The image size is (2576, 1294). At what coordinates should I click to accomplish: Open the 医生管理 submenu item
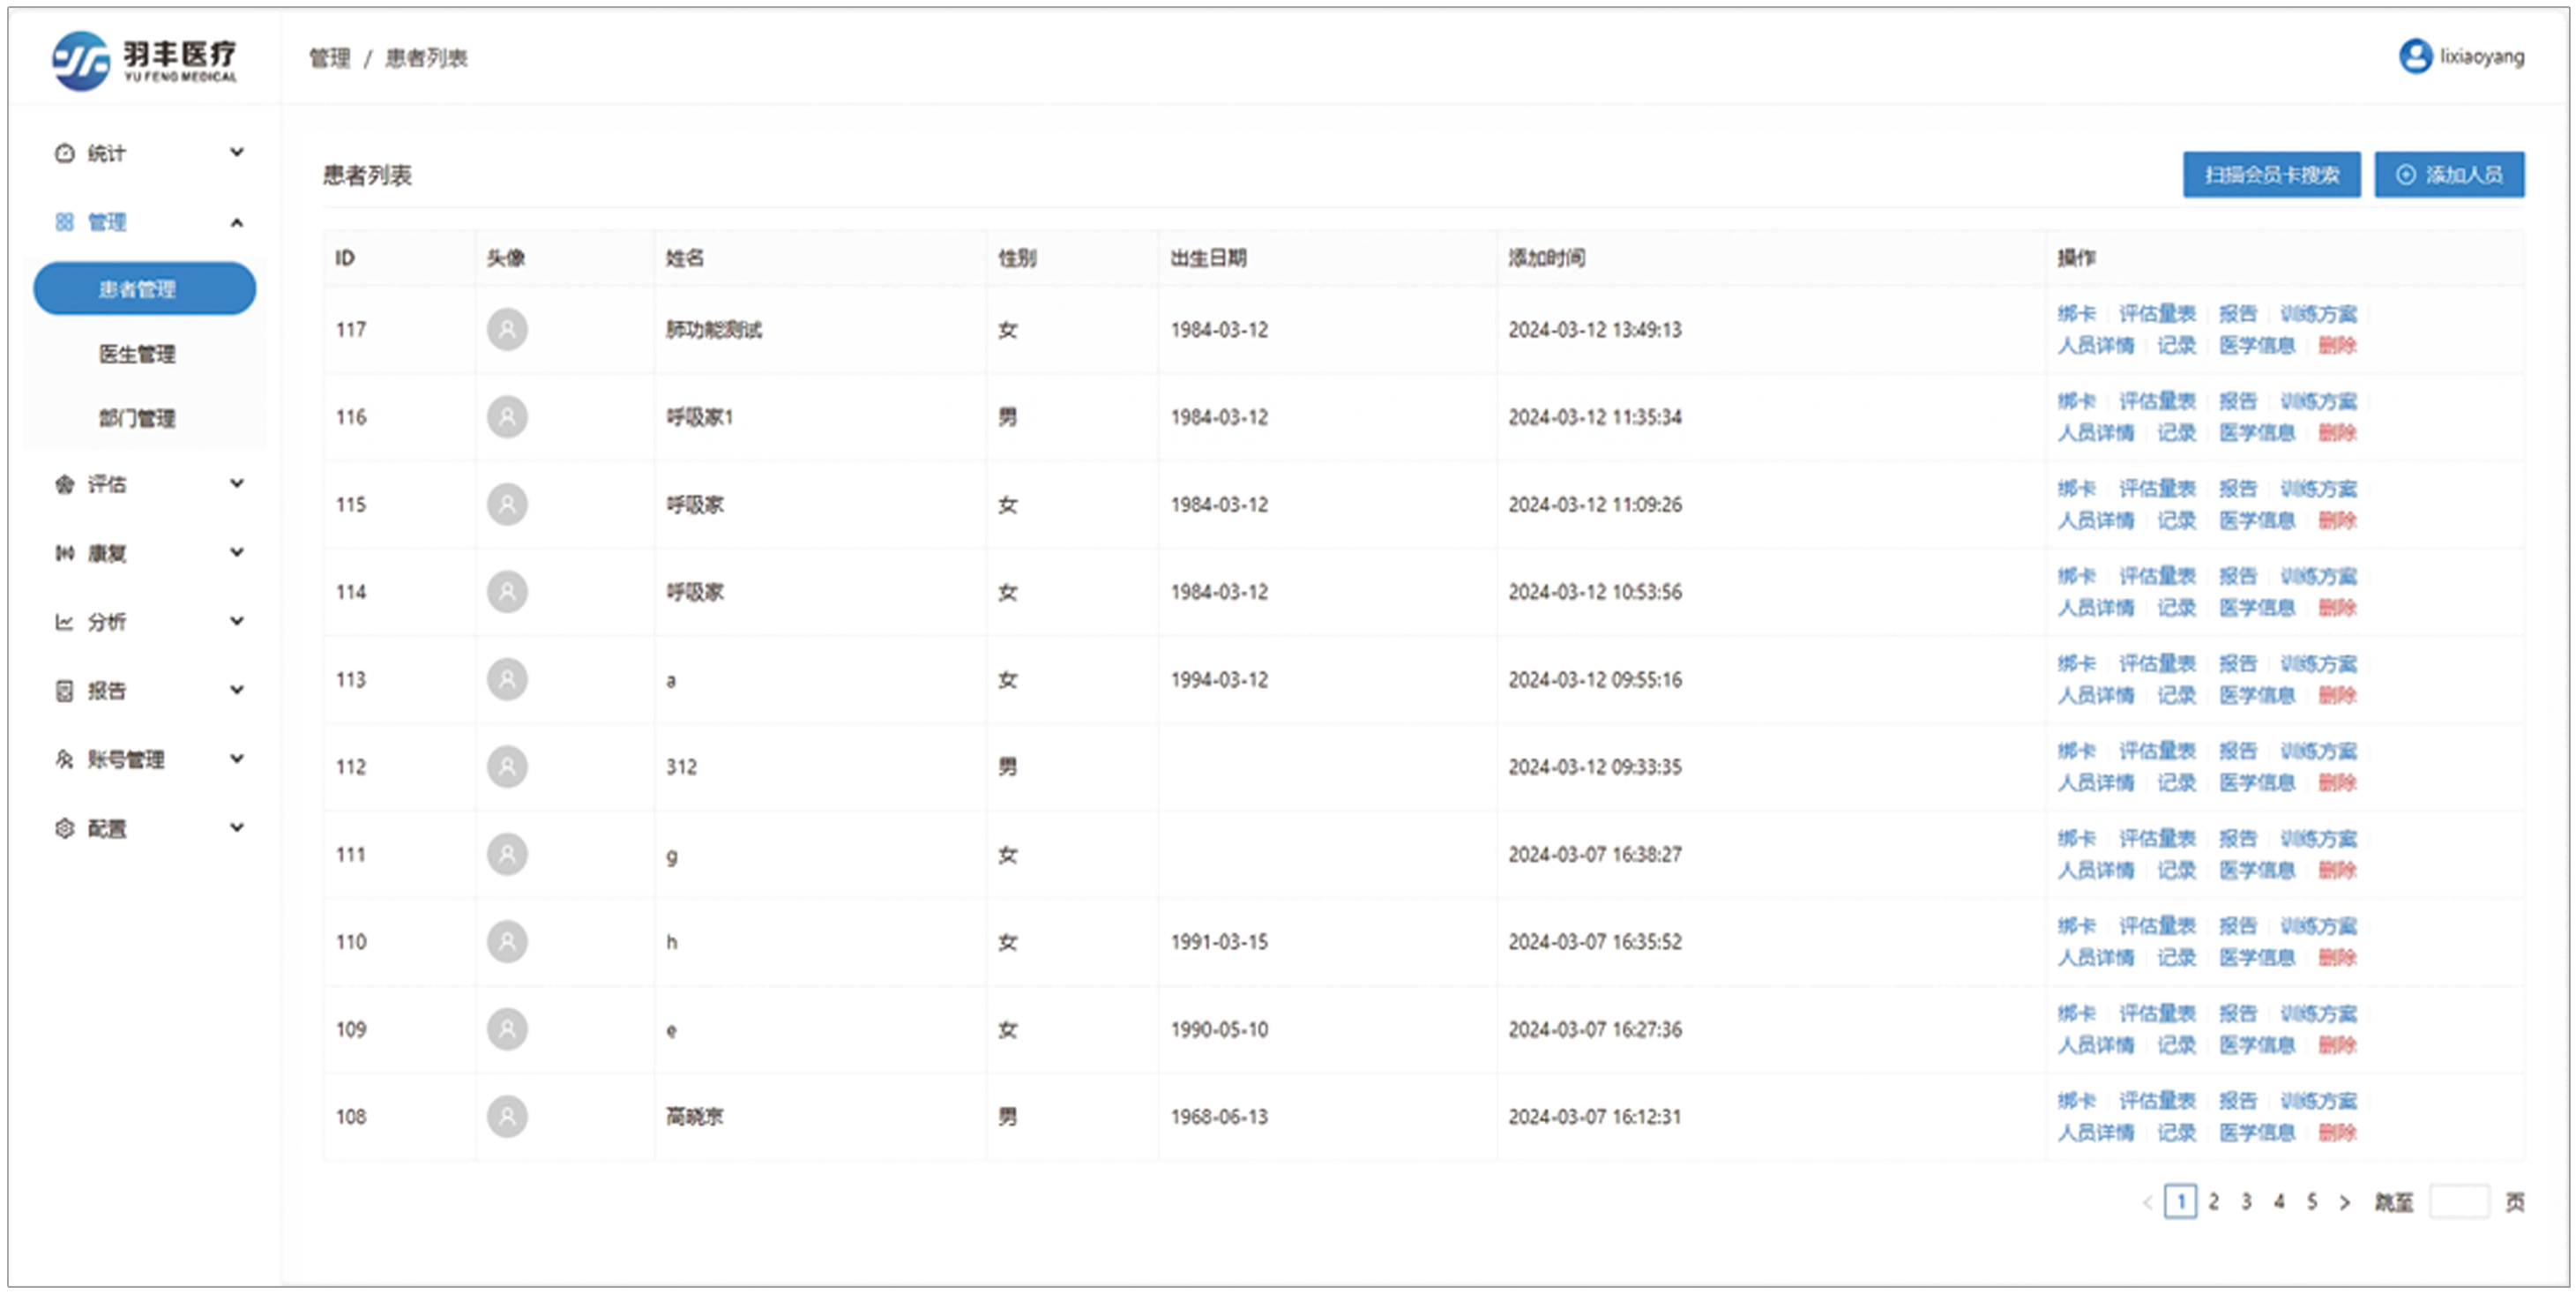point(137,354)
